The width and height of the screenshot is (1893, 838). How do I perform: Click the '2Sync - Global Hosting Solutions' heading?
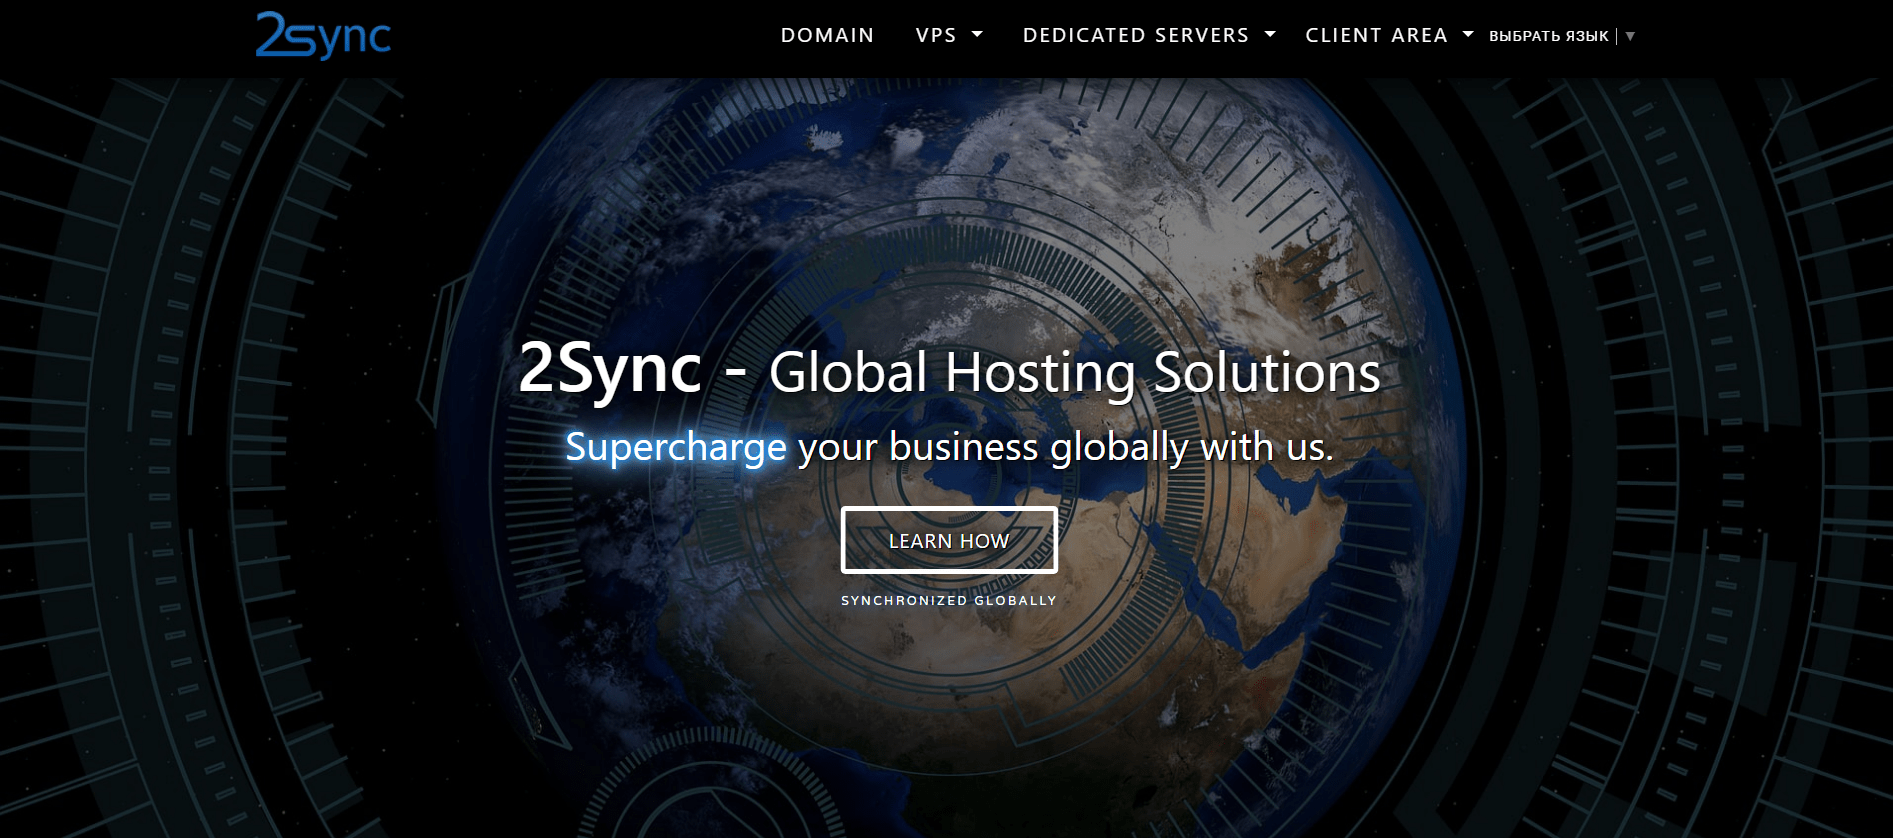pyautogui.click(x=949, y=371)
